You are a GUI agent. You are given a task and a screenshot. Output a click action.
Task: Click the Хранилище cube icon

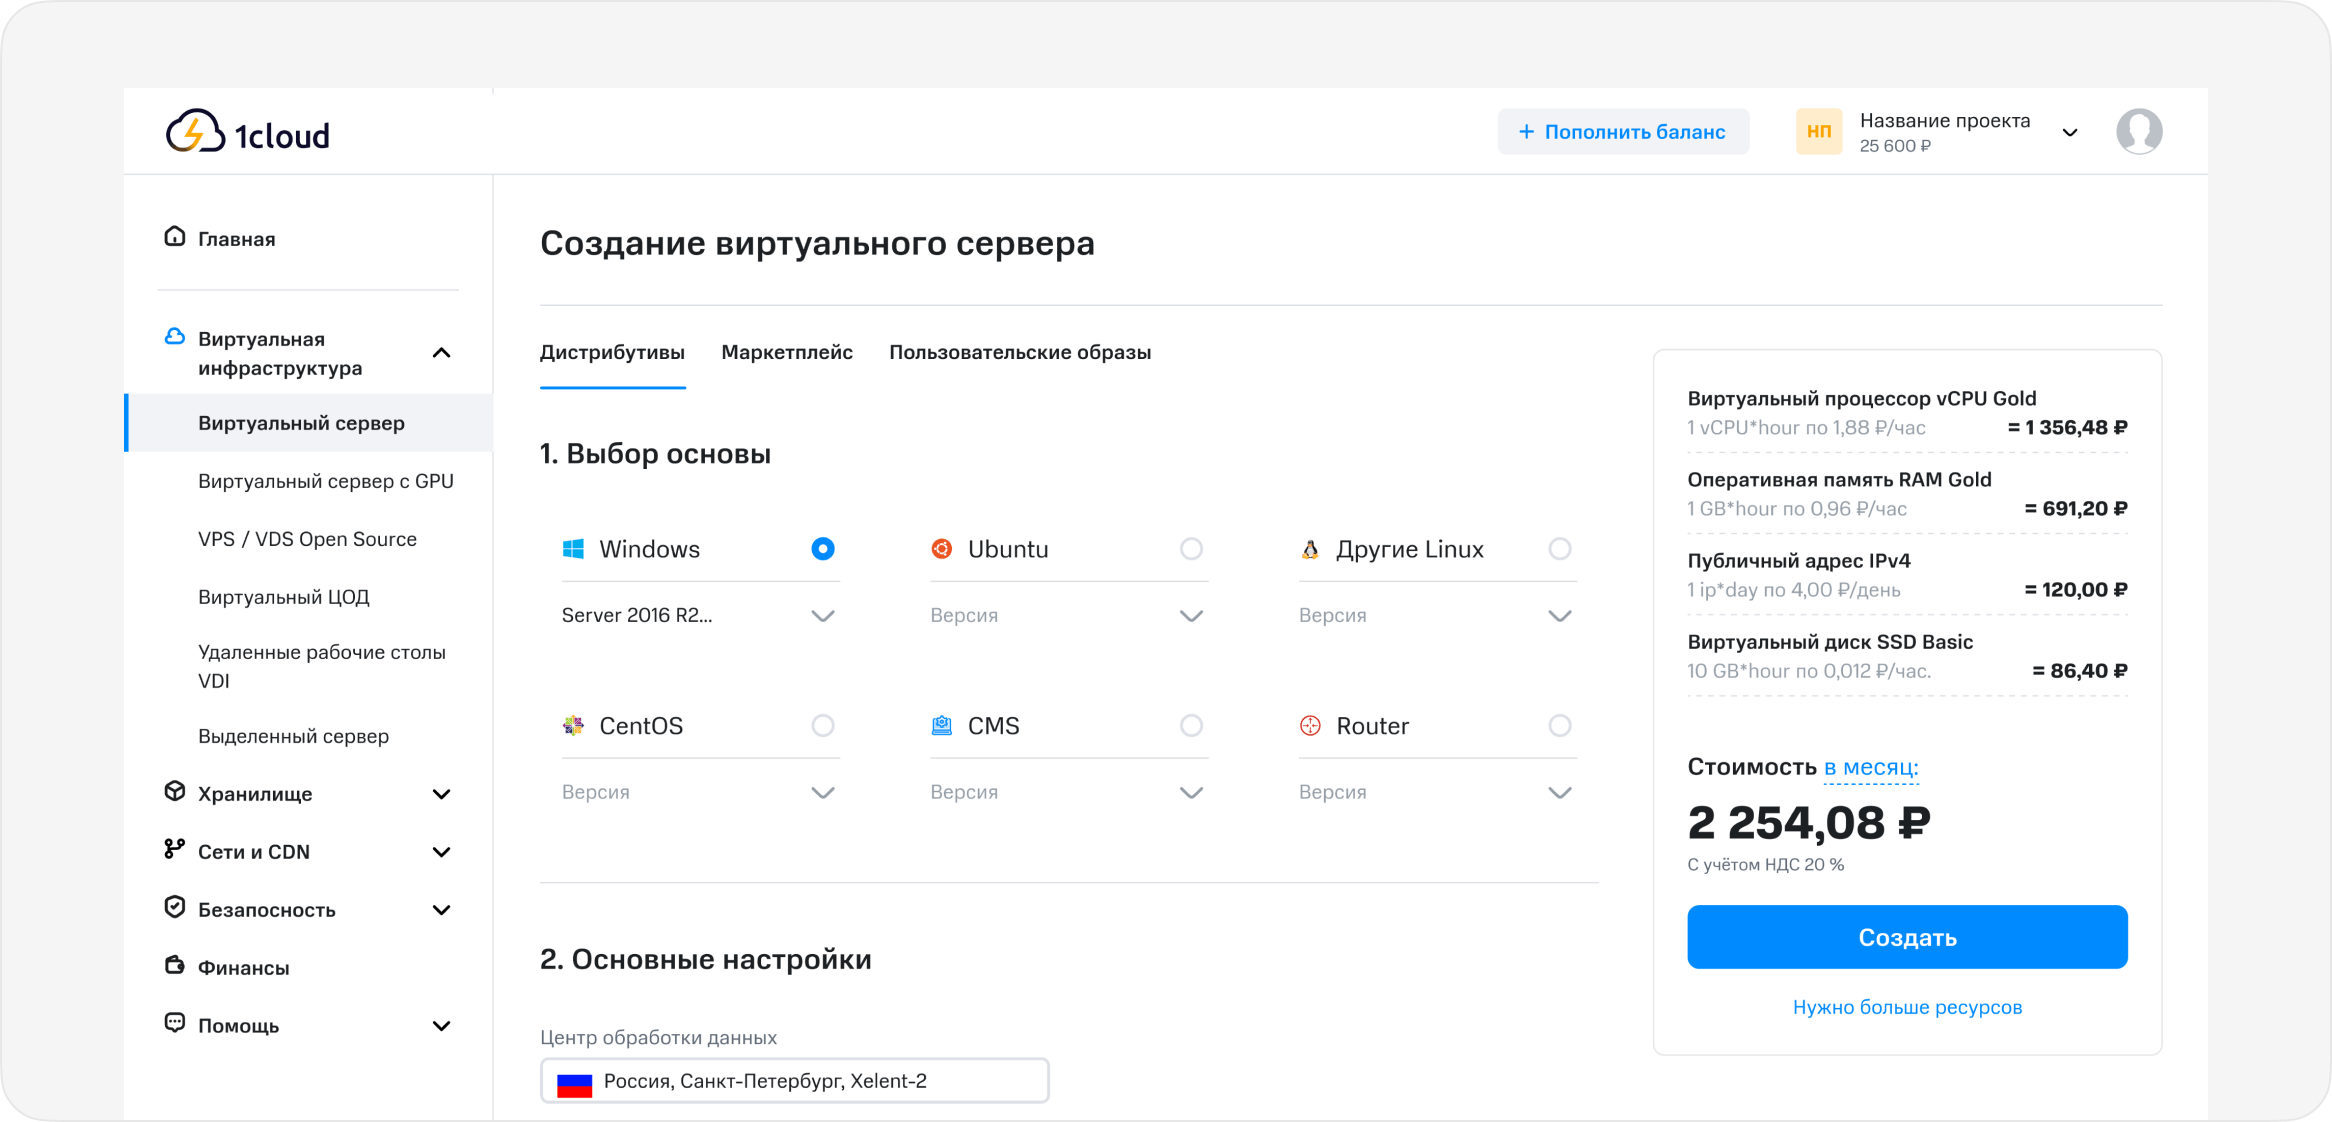(x=175, y=792)
